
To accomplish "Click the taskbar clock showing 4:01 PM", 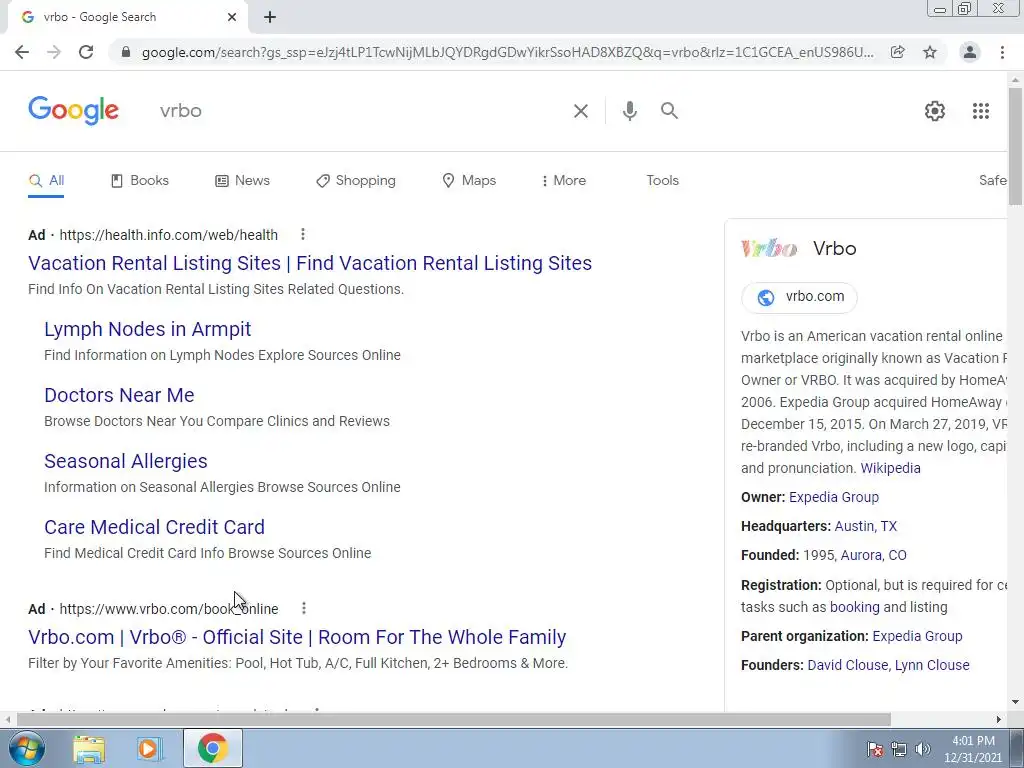I will click(x=973, y=749).
